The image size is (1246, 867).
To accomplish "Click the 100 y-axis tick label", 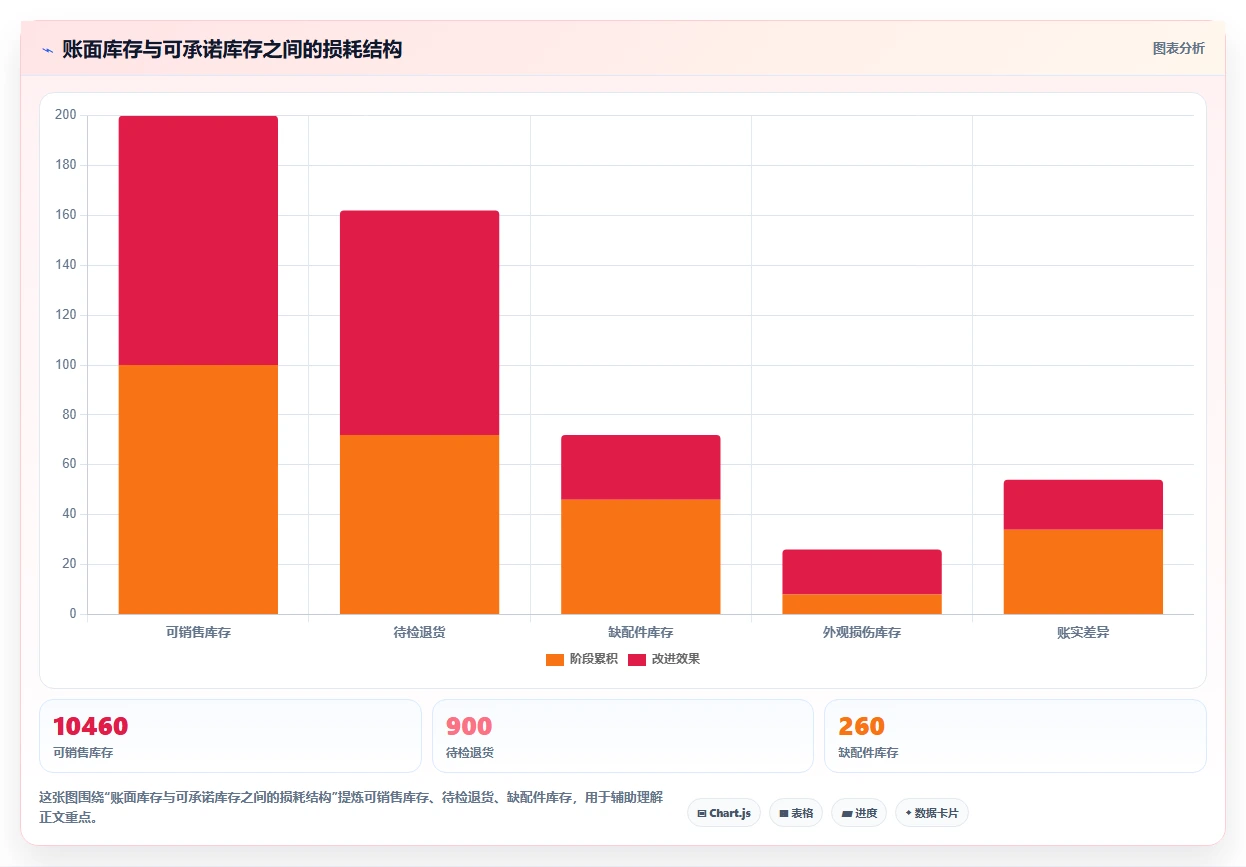I will pos(66,365).
